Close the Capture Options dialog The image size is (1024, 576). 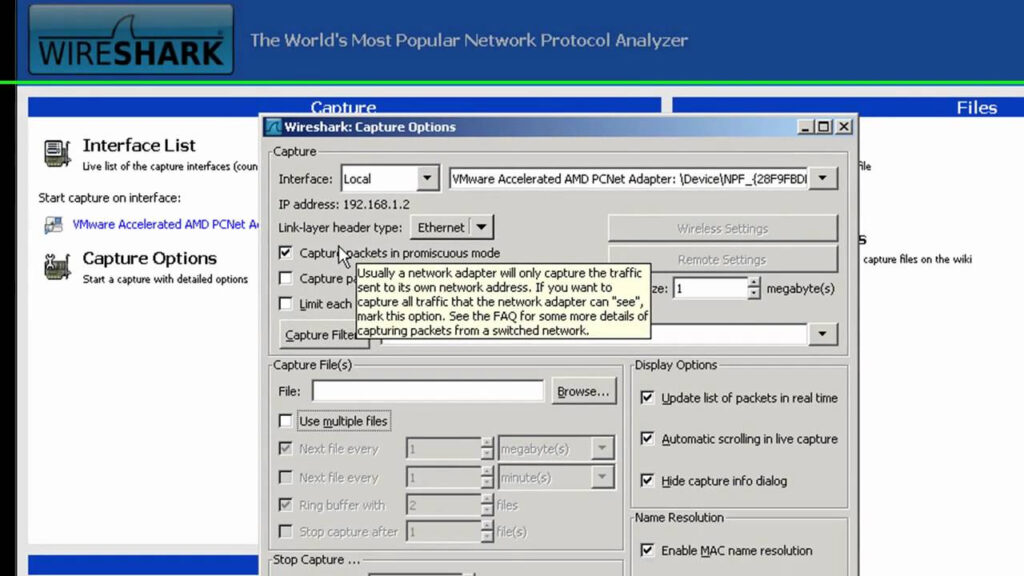click(844, 127)
